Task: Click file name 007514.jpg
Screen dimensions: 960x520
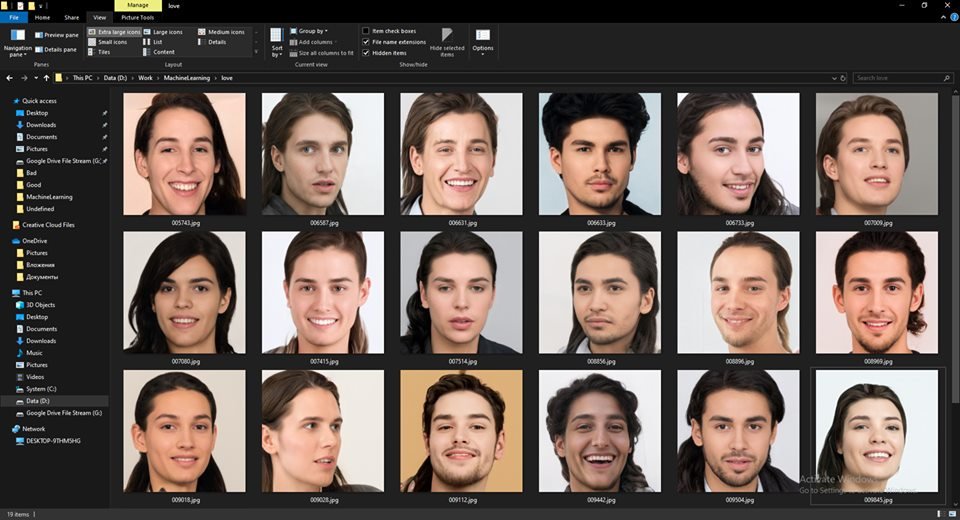Action: (462, 361)
